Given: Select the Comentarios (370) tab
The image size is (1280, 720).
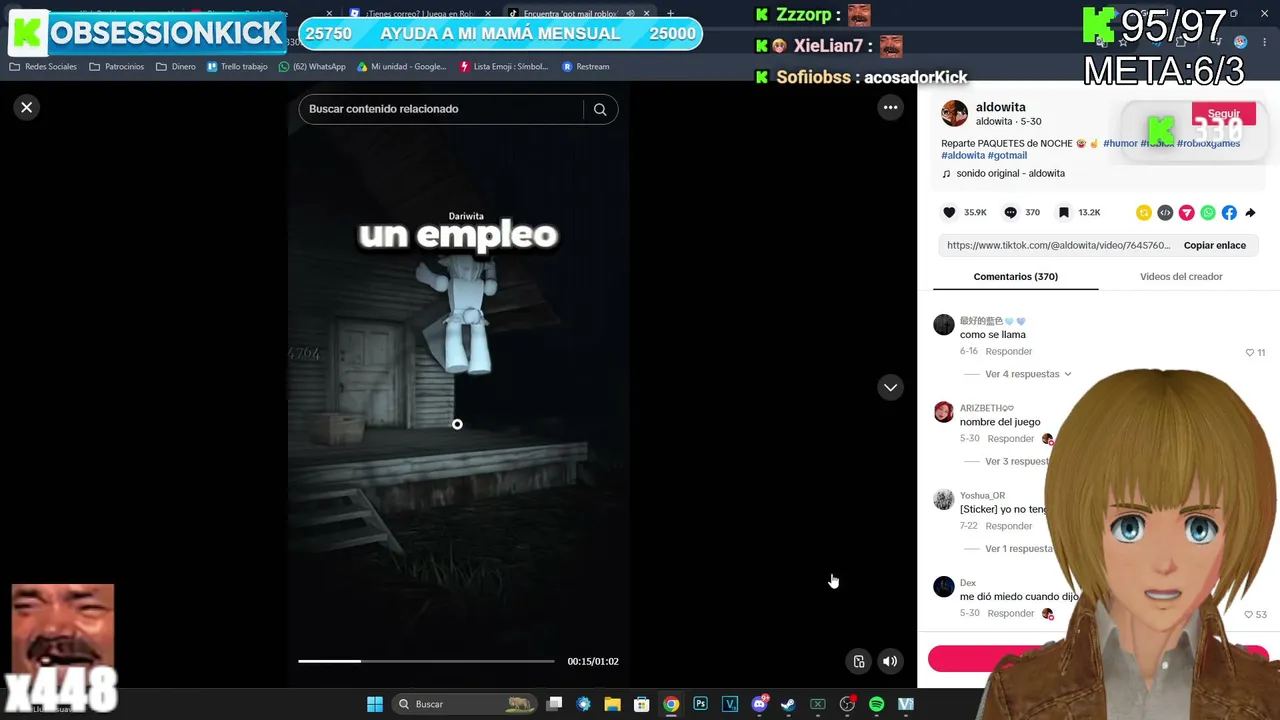Looking at the screenshot, I should coord(1015,276).
